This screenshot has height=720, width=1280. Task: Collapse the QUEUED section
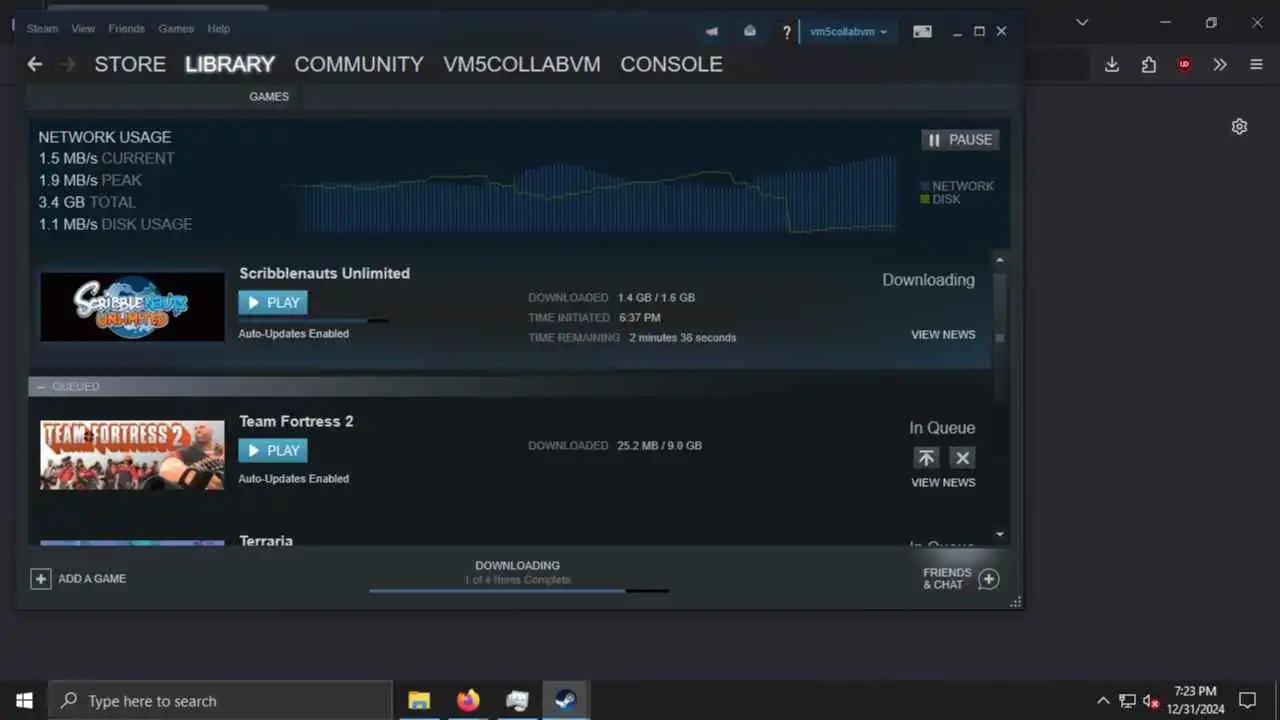pyautogui.click(x=41, y=387)
